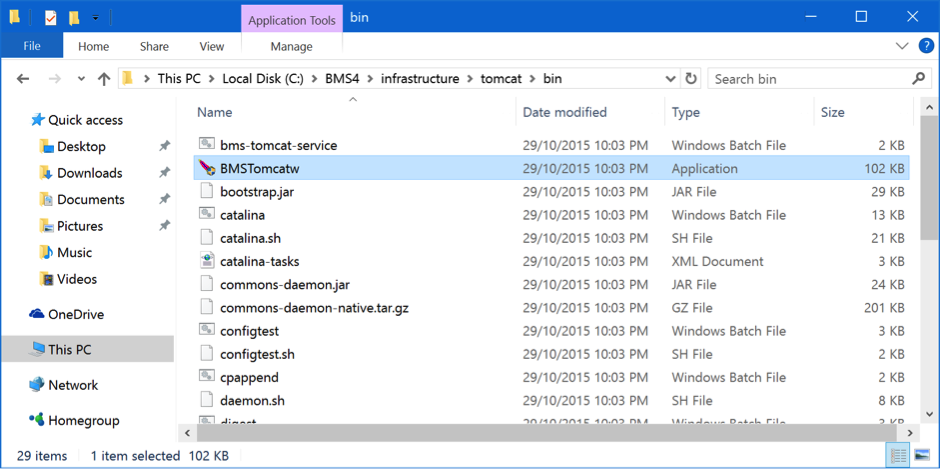Open Music folder in navigation pane
The height and width of the screenshot is (469, 941).
pos(74,252)
